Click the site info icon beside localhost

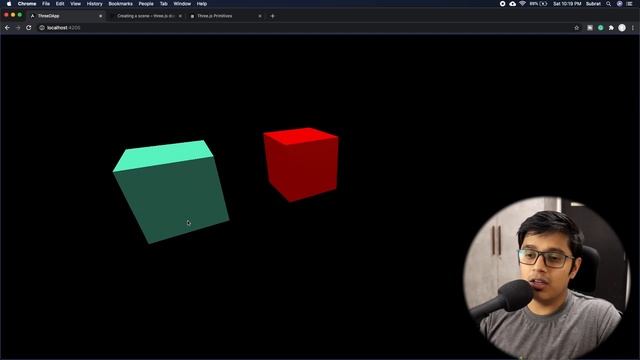click(42, 28)
